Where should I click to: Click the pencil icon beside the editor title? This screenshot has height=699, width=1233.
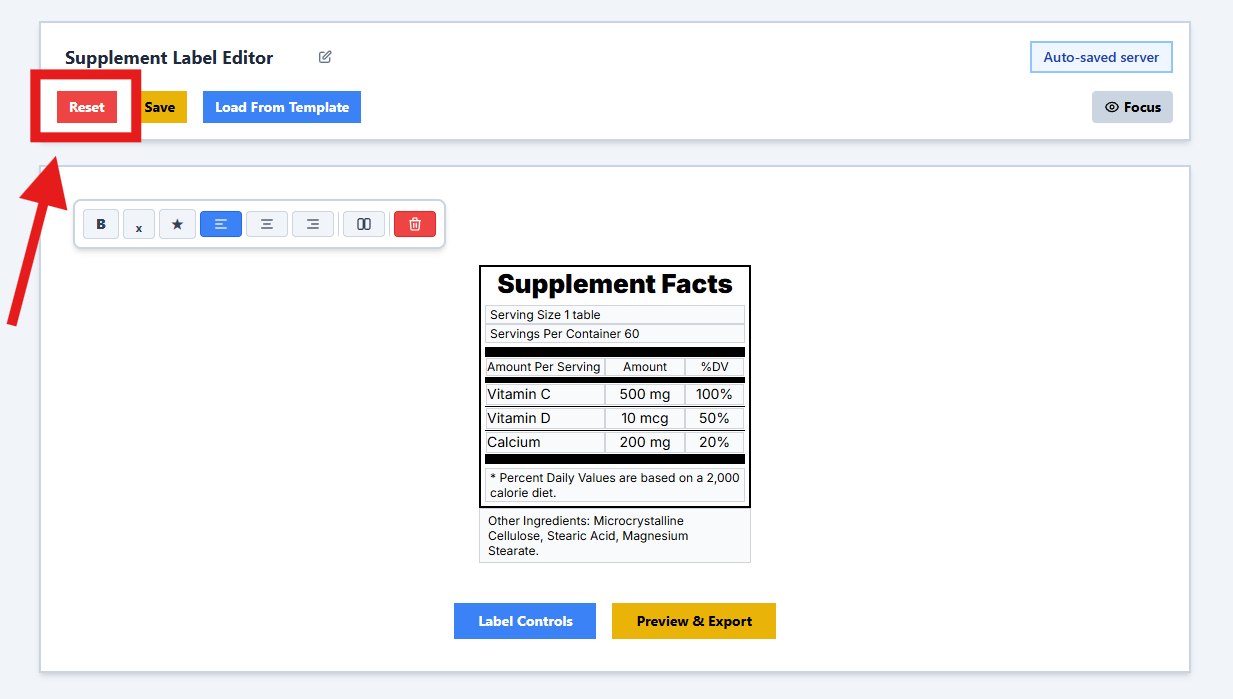(x=325, y=57)
